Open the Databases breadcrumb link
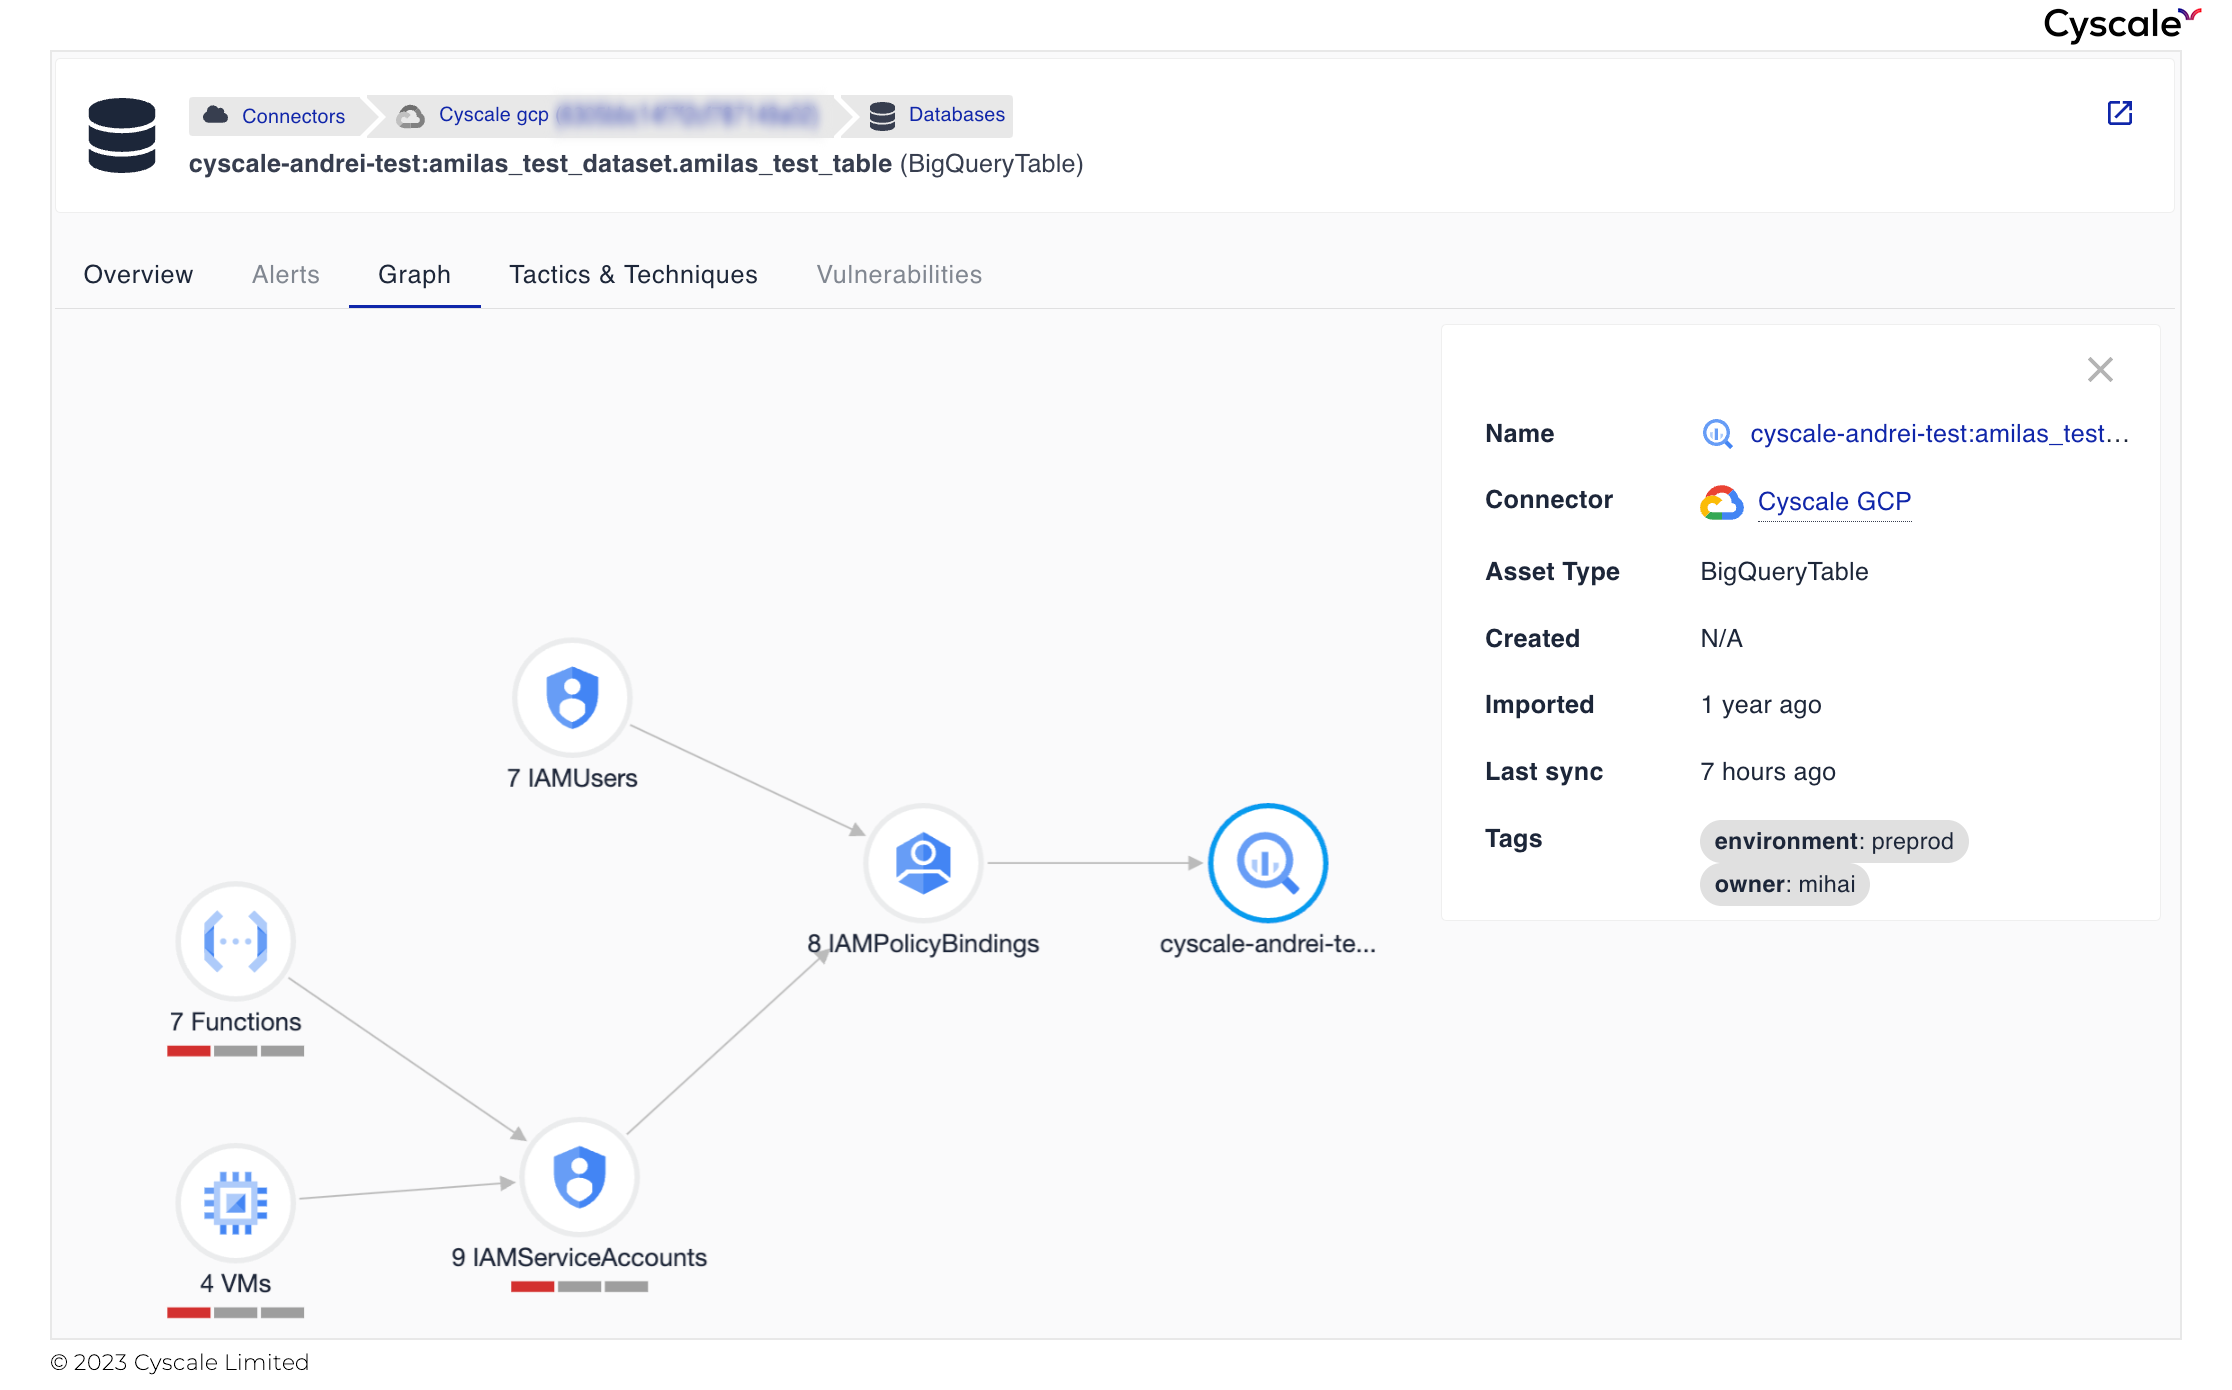 pos(956,115)
